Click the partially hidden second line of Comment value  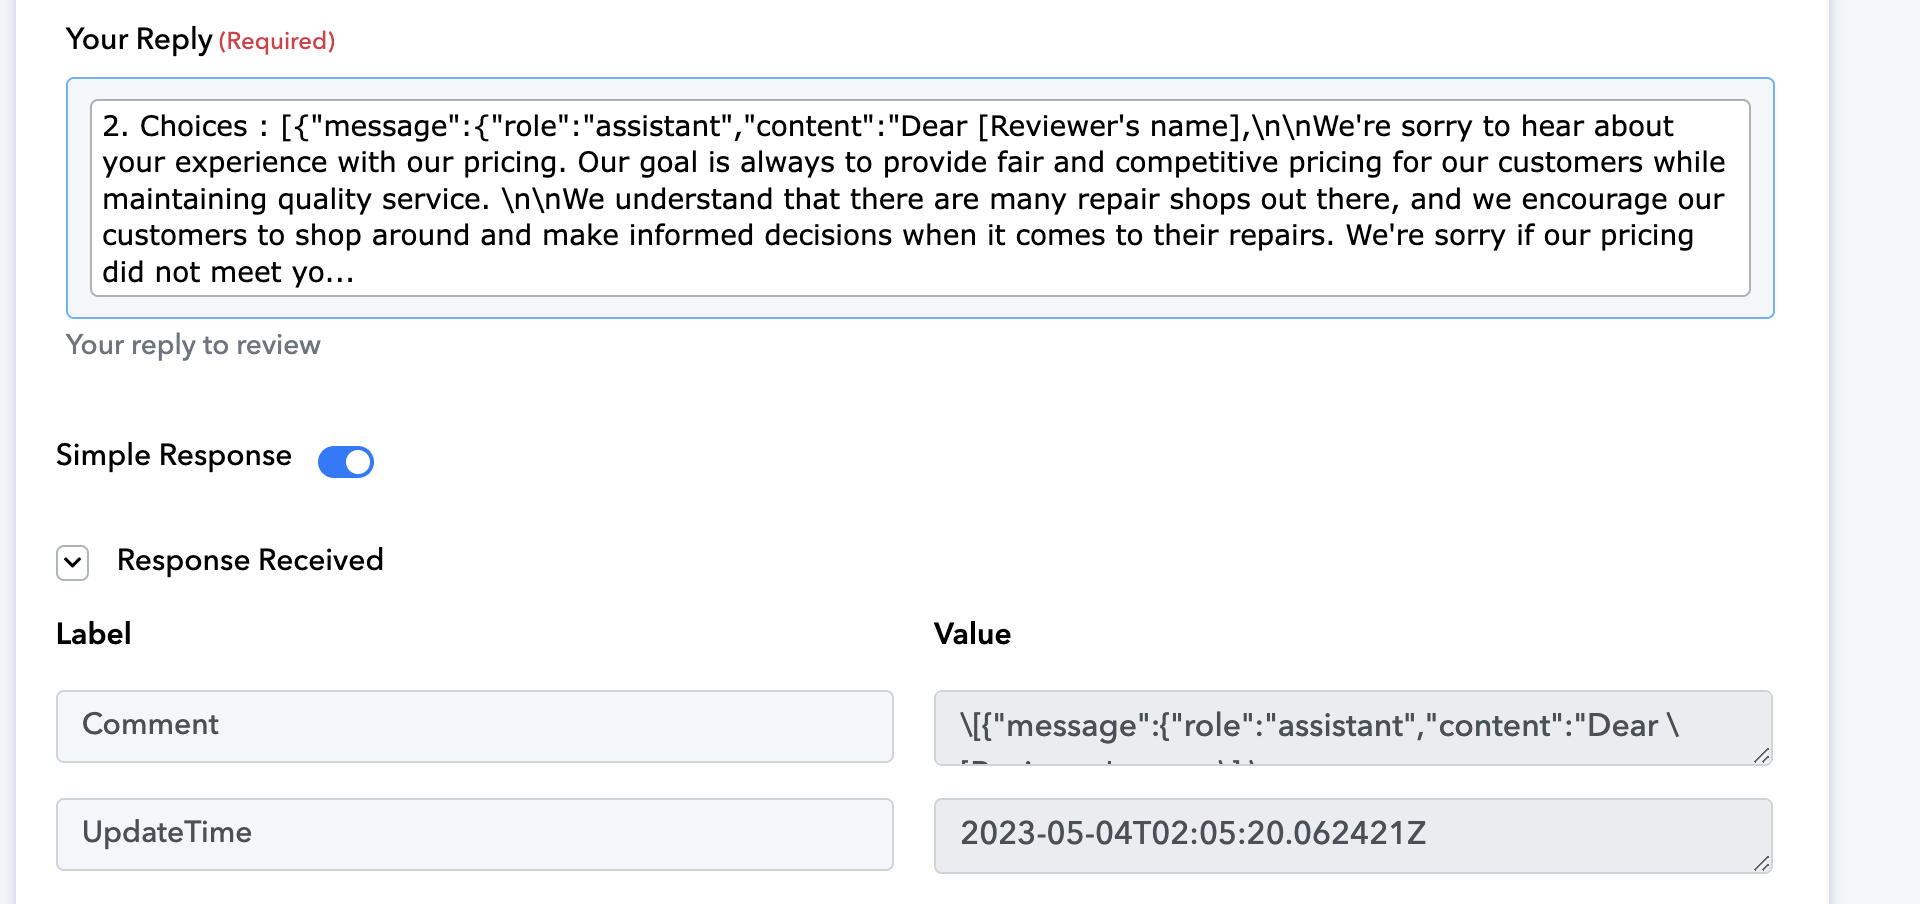tap(1107, 762)
